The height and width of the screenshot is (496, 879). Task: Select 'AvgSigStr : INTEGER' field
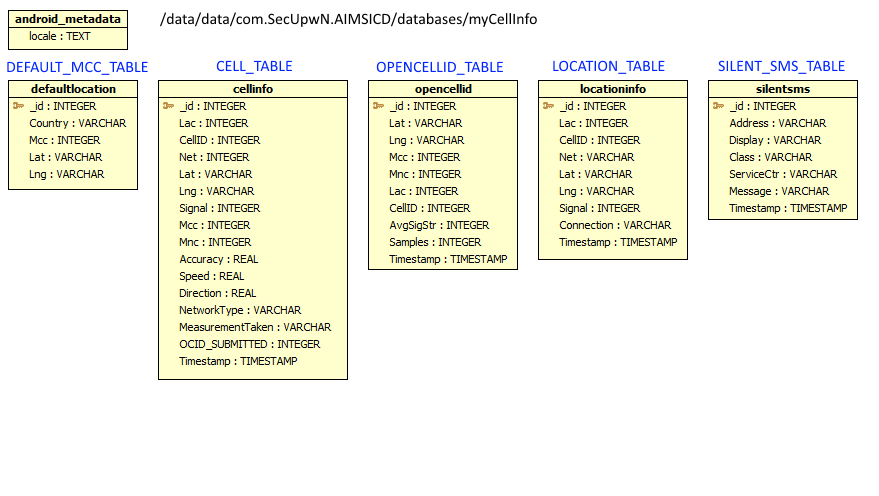(x=439, y=225)
